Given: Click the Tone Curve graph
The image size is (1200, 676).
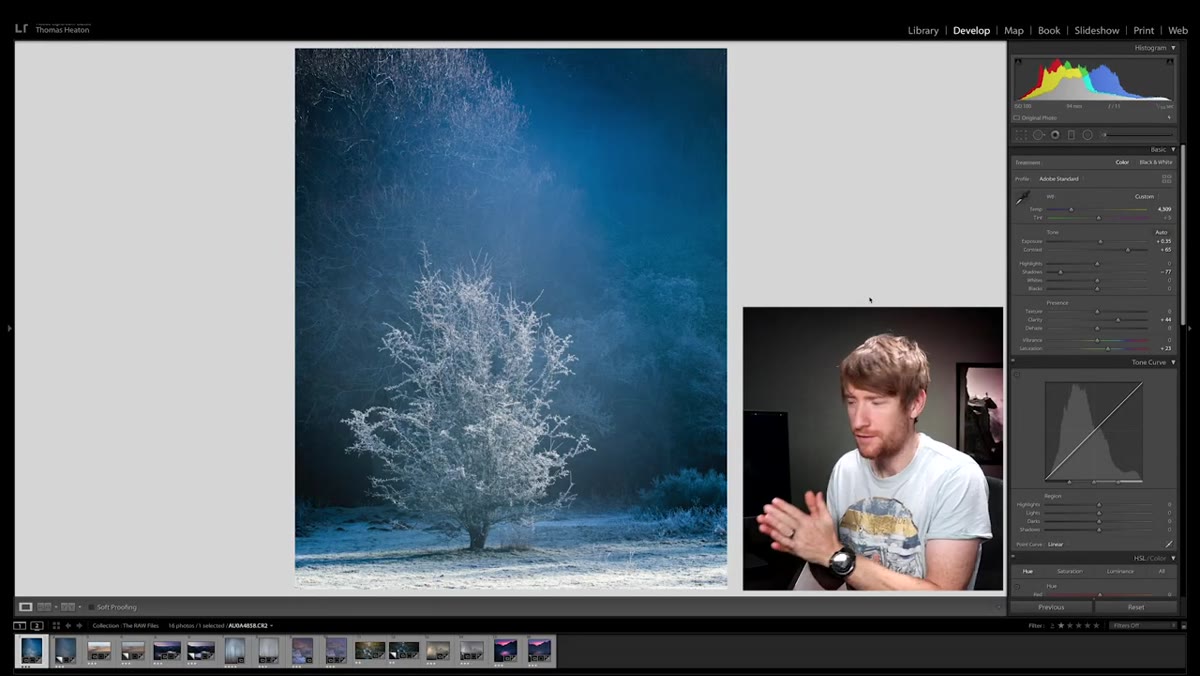Looking at the screenshot, I should click(1094, 431).
